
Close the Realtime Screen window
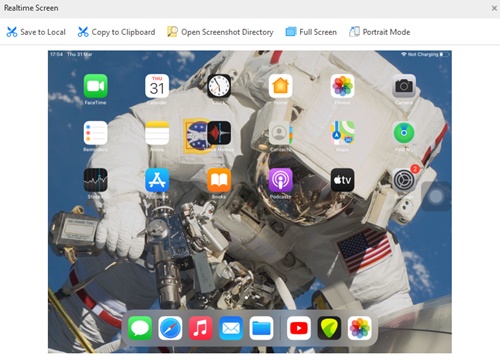(494, 8)
